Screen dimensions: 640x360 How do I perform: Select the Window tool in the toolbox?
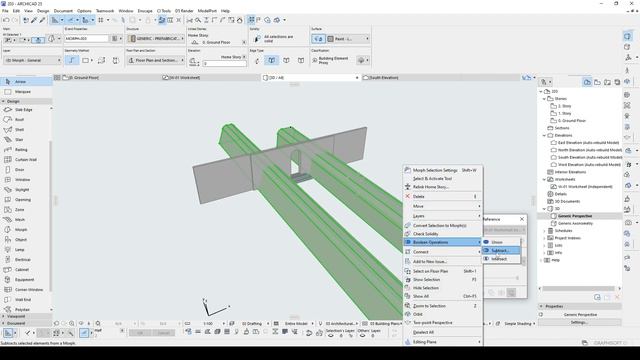coord(25,180)
